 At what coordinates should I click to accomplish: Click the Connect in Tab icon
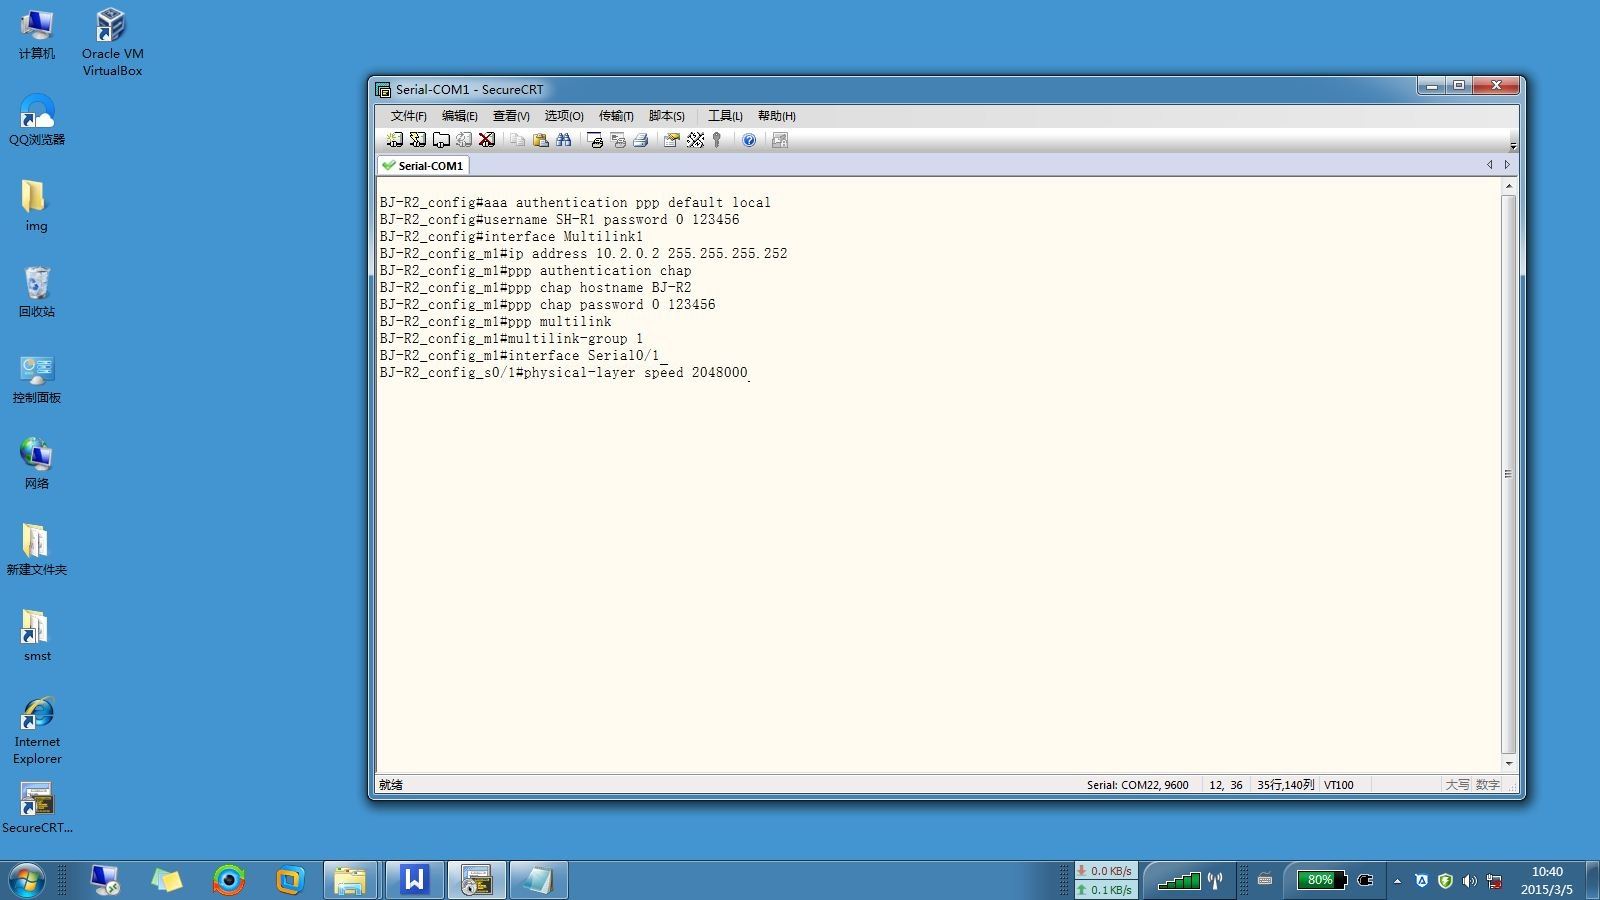click(441, 140)
